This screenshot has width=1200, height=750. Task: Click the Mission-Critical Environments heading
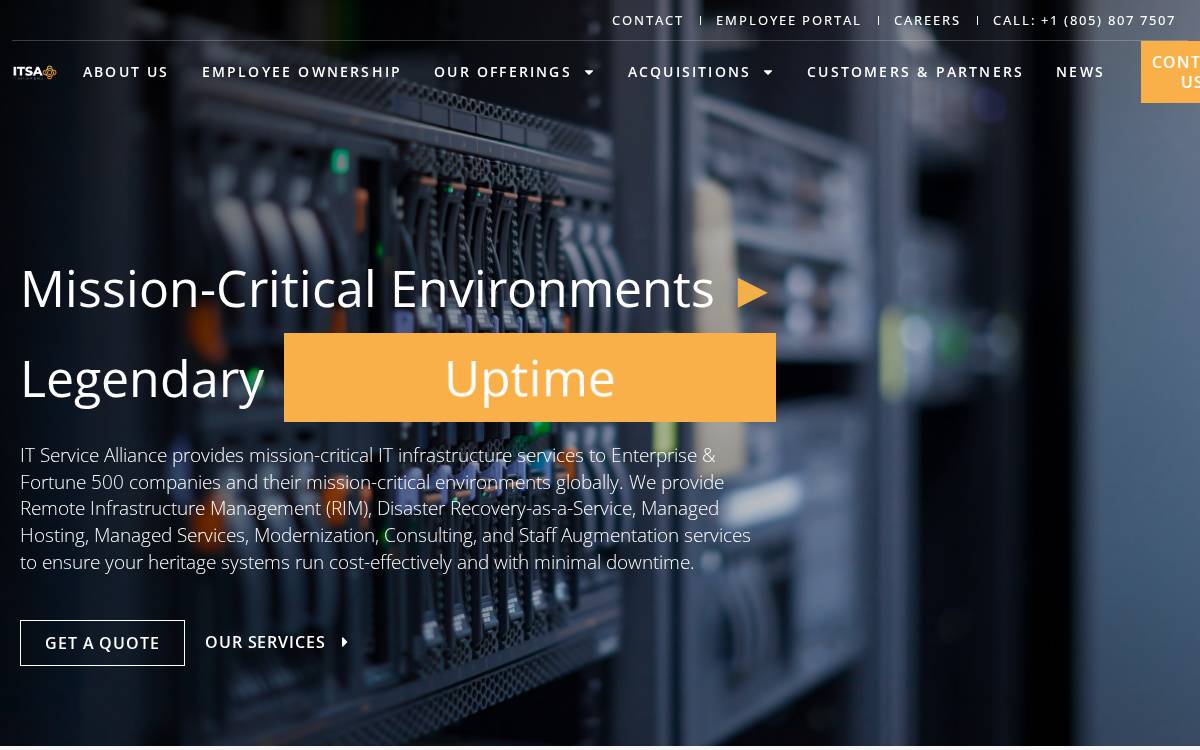coord(367,289)
